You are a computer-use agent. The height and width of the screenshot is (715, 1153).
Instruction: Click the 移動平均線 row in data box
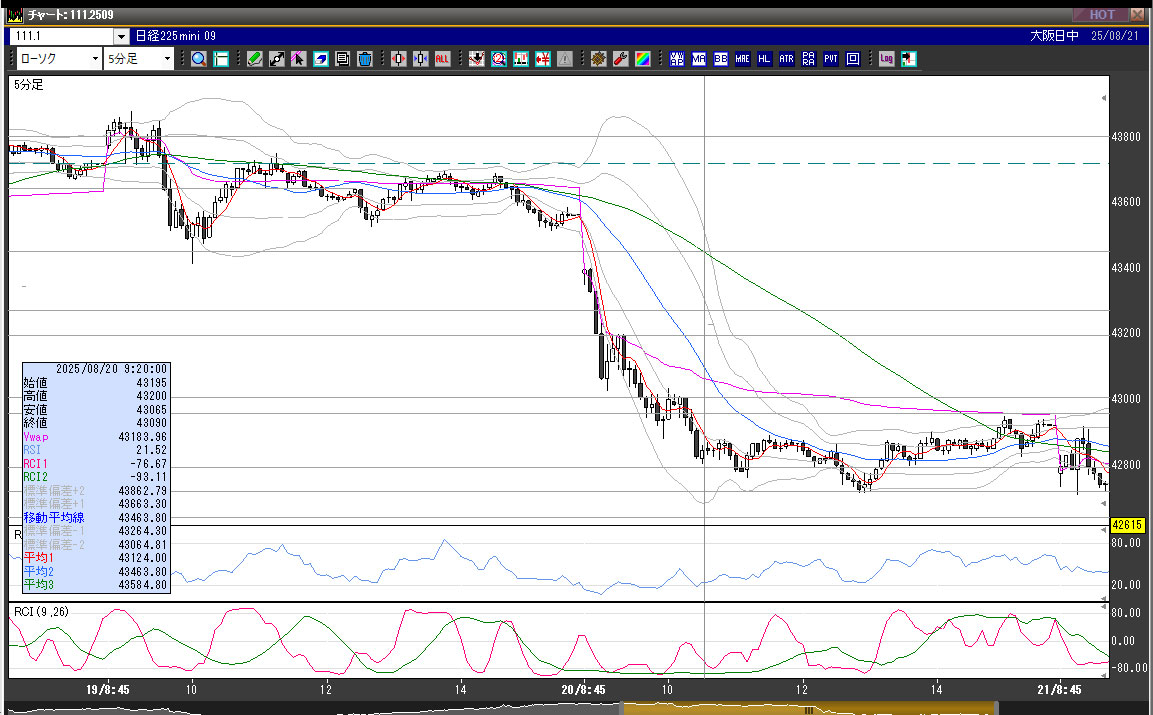click(96, 518)
